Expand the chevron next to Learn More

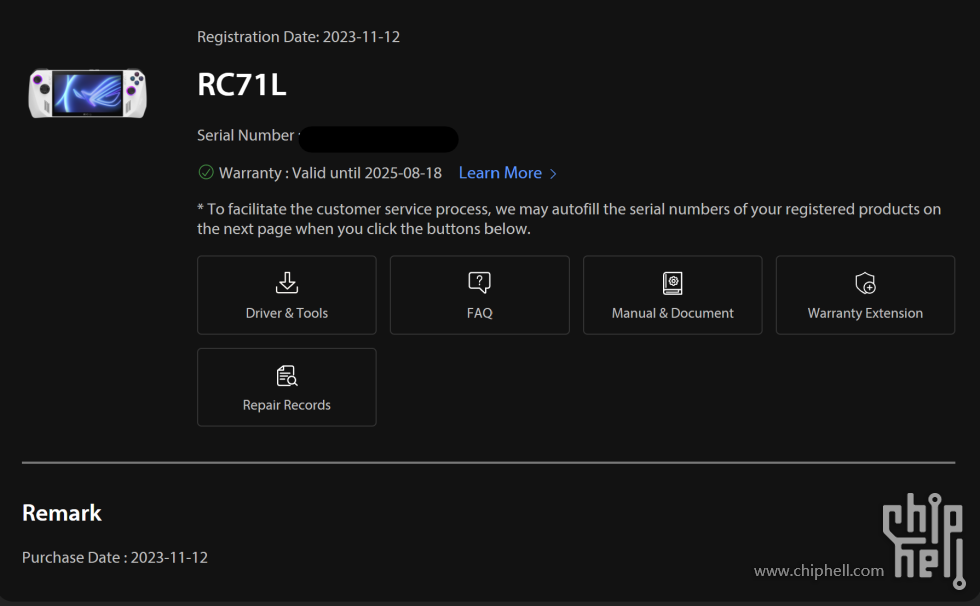(552, 174)
